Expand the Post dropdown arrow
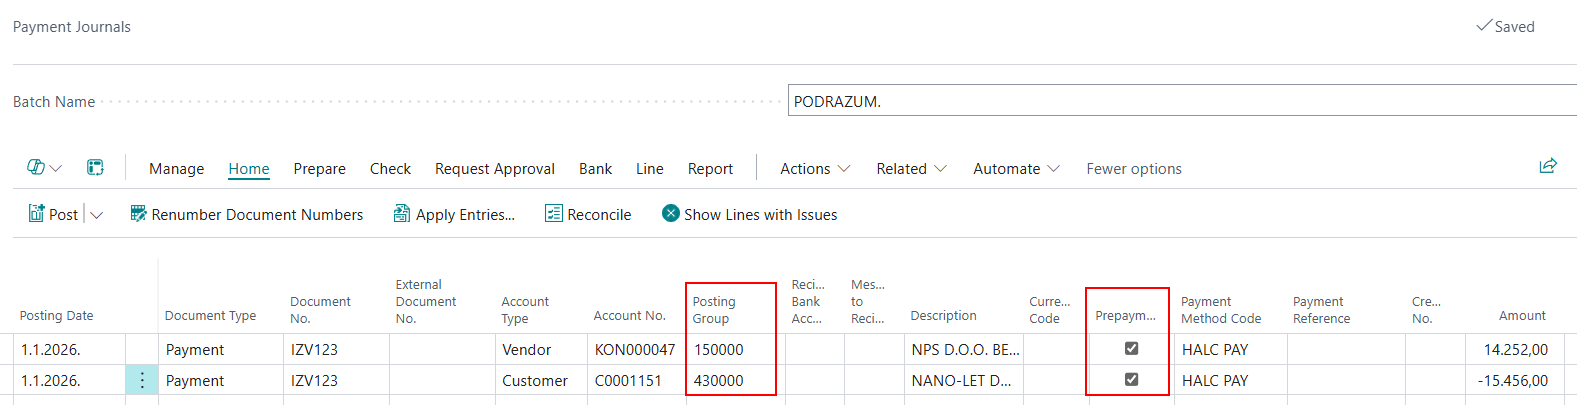The height and width of the screenshot is (405, 1577). [x=97, y=215]
